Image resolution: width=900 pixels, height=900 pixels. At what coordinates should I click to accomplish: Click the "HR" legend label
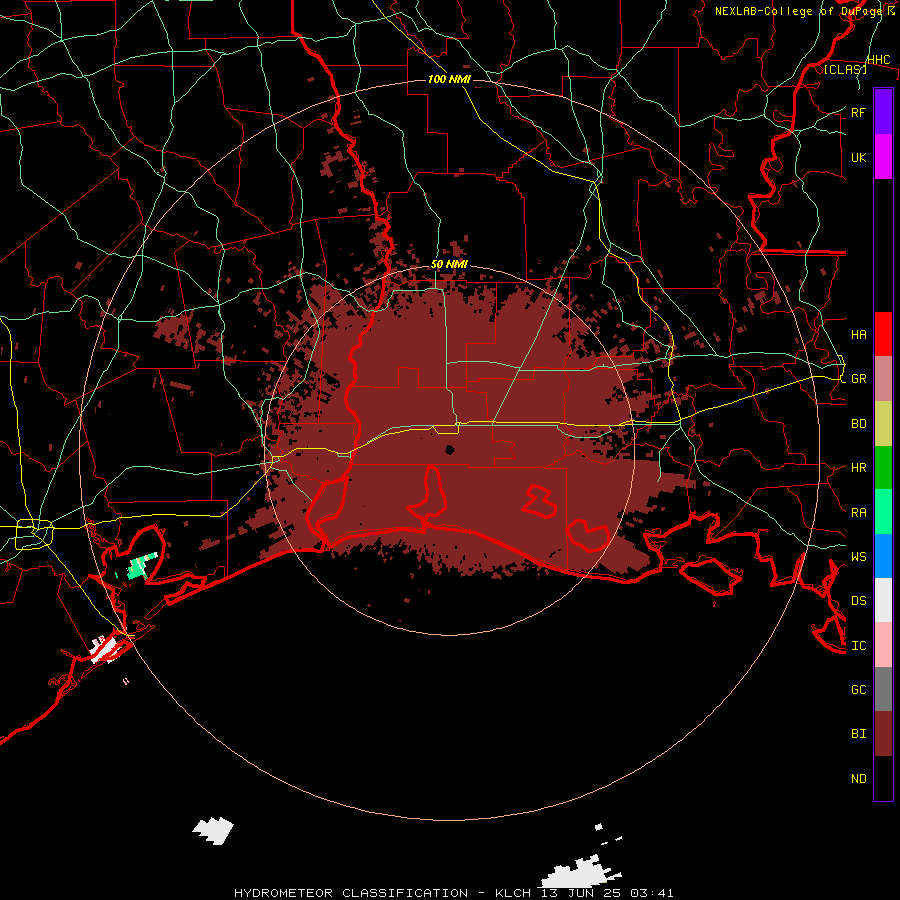point(858,468)
